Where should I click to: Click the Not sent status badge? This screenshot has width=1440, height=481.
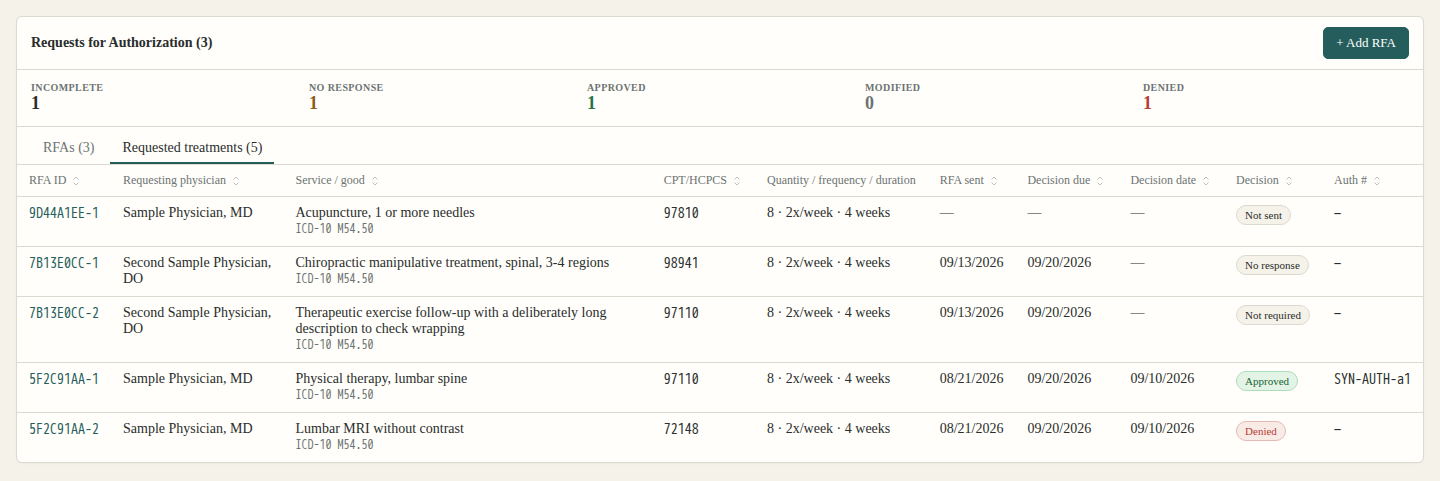(x=1263, y=215)
